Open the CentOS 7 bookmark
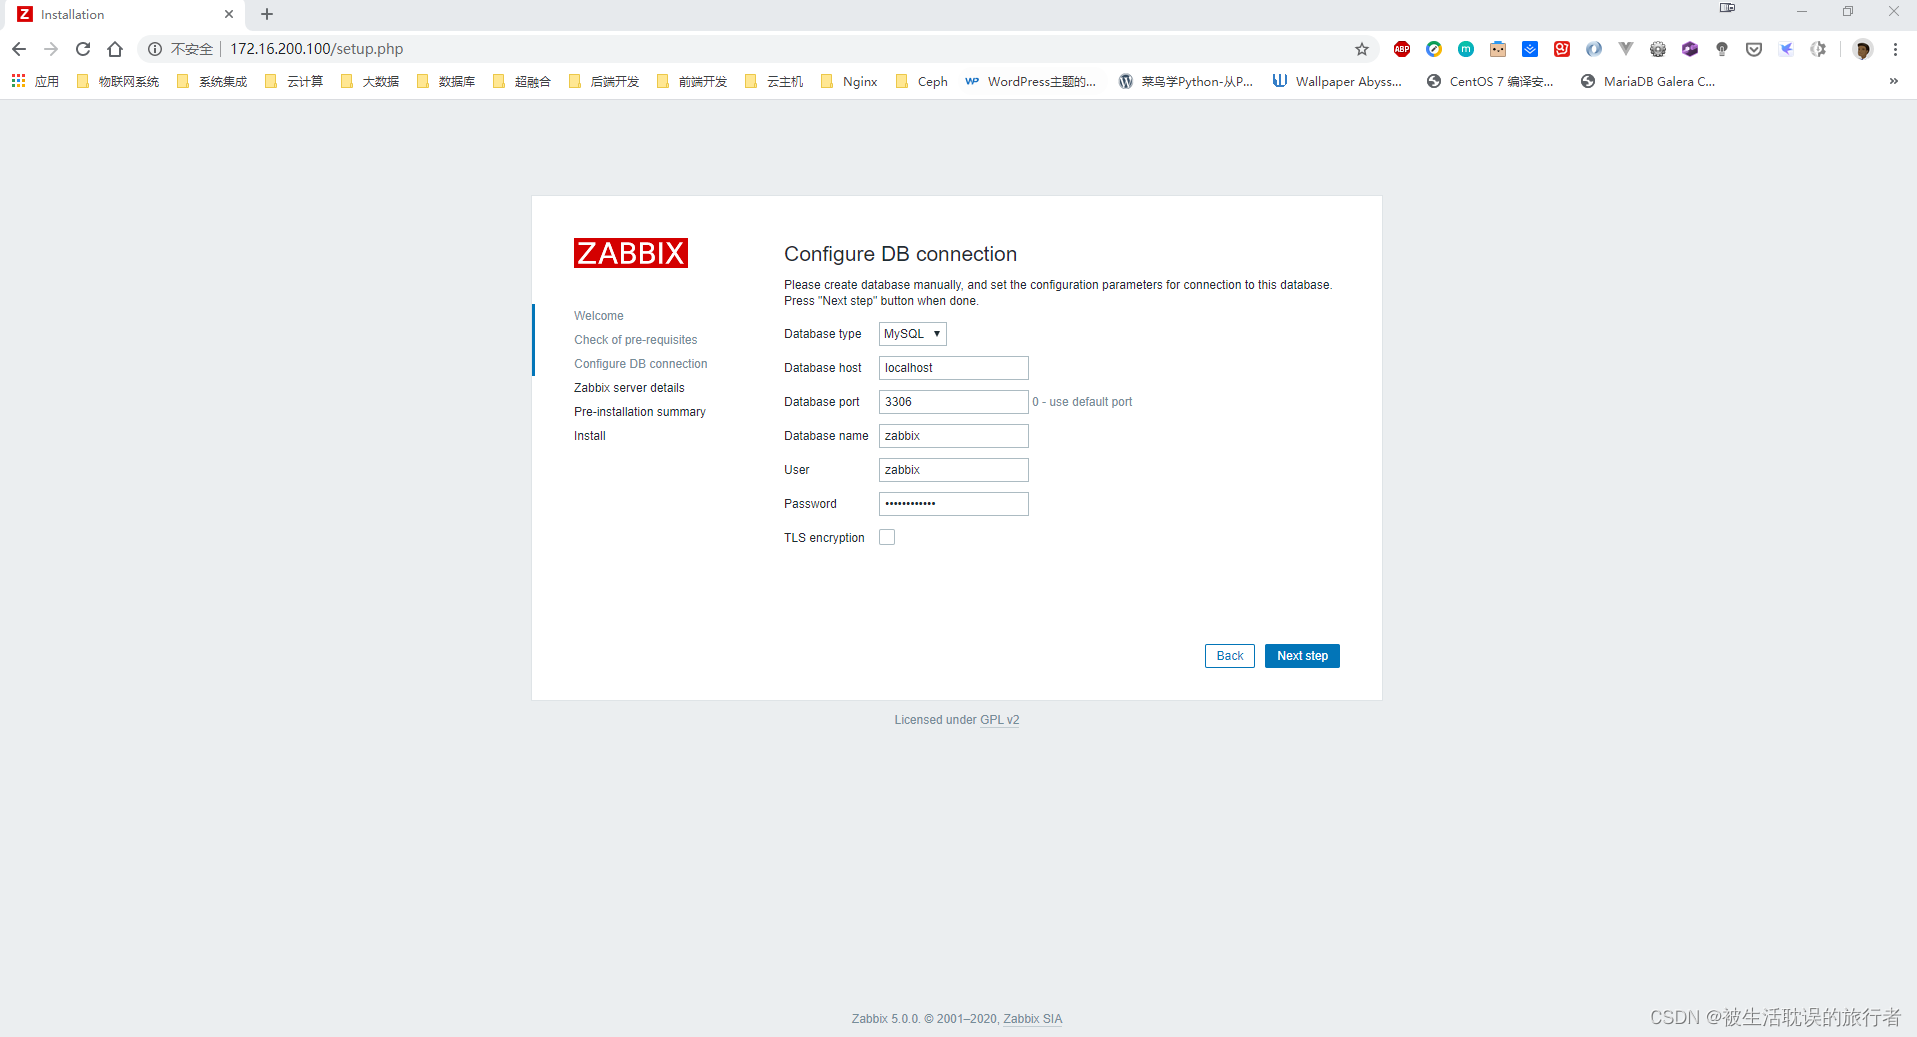 tap(1490, 82)
